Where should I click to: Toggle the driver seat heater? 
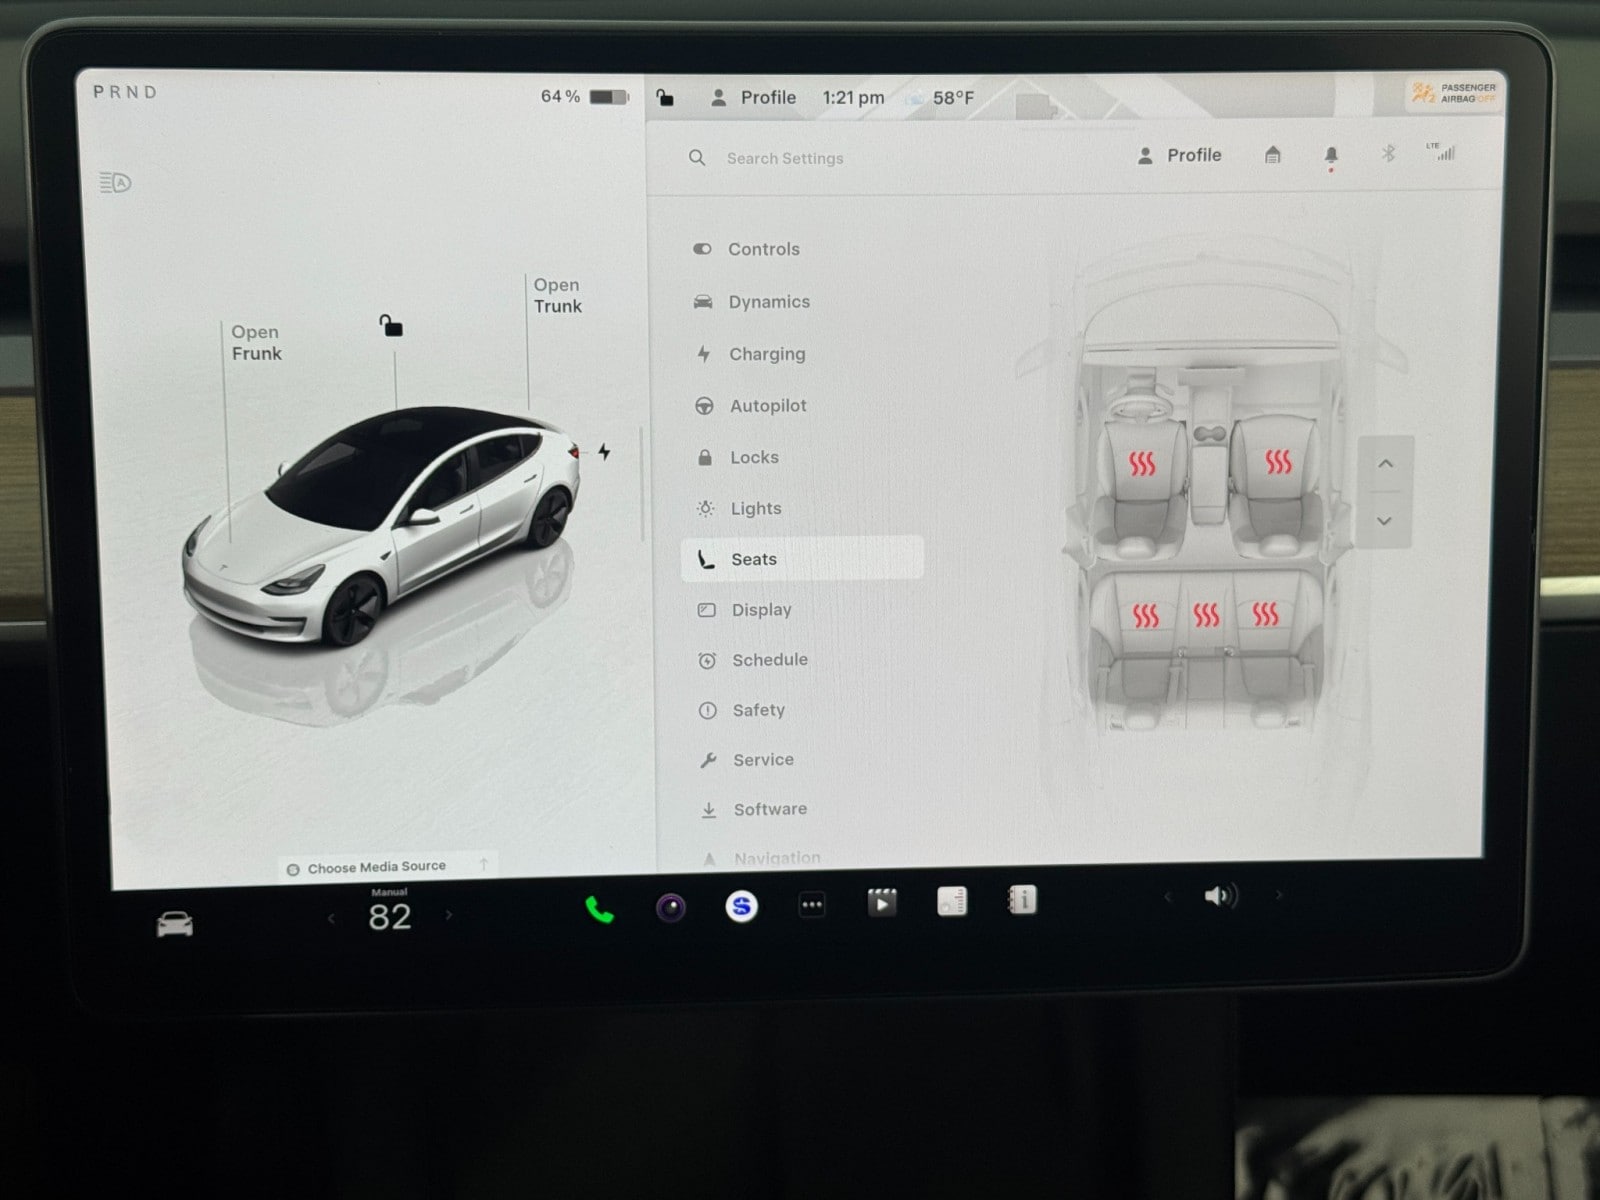click(x=1142, y=463)
